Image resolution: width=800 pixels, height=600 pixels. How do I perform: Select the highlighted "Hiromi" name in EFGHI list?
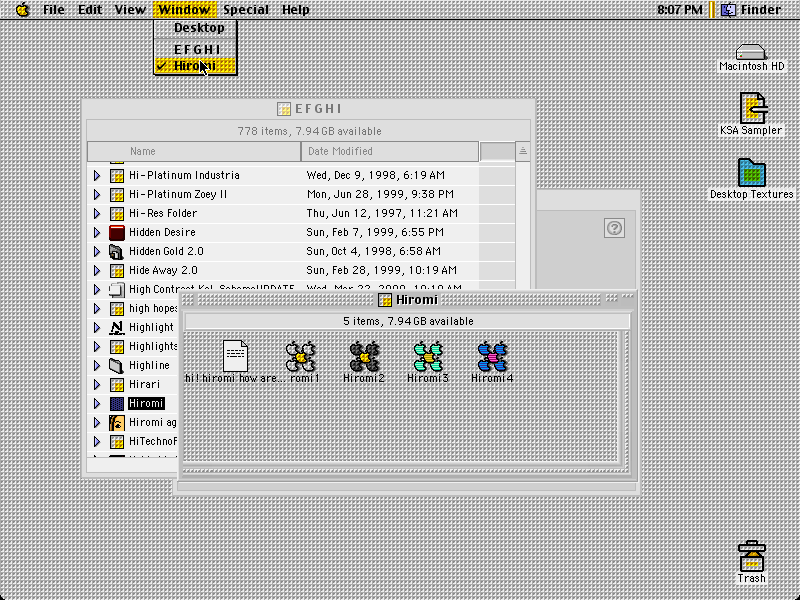click(146, 404)
